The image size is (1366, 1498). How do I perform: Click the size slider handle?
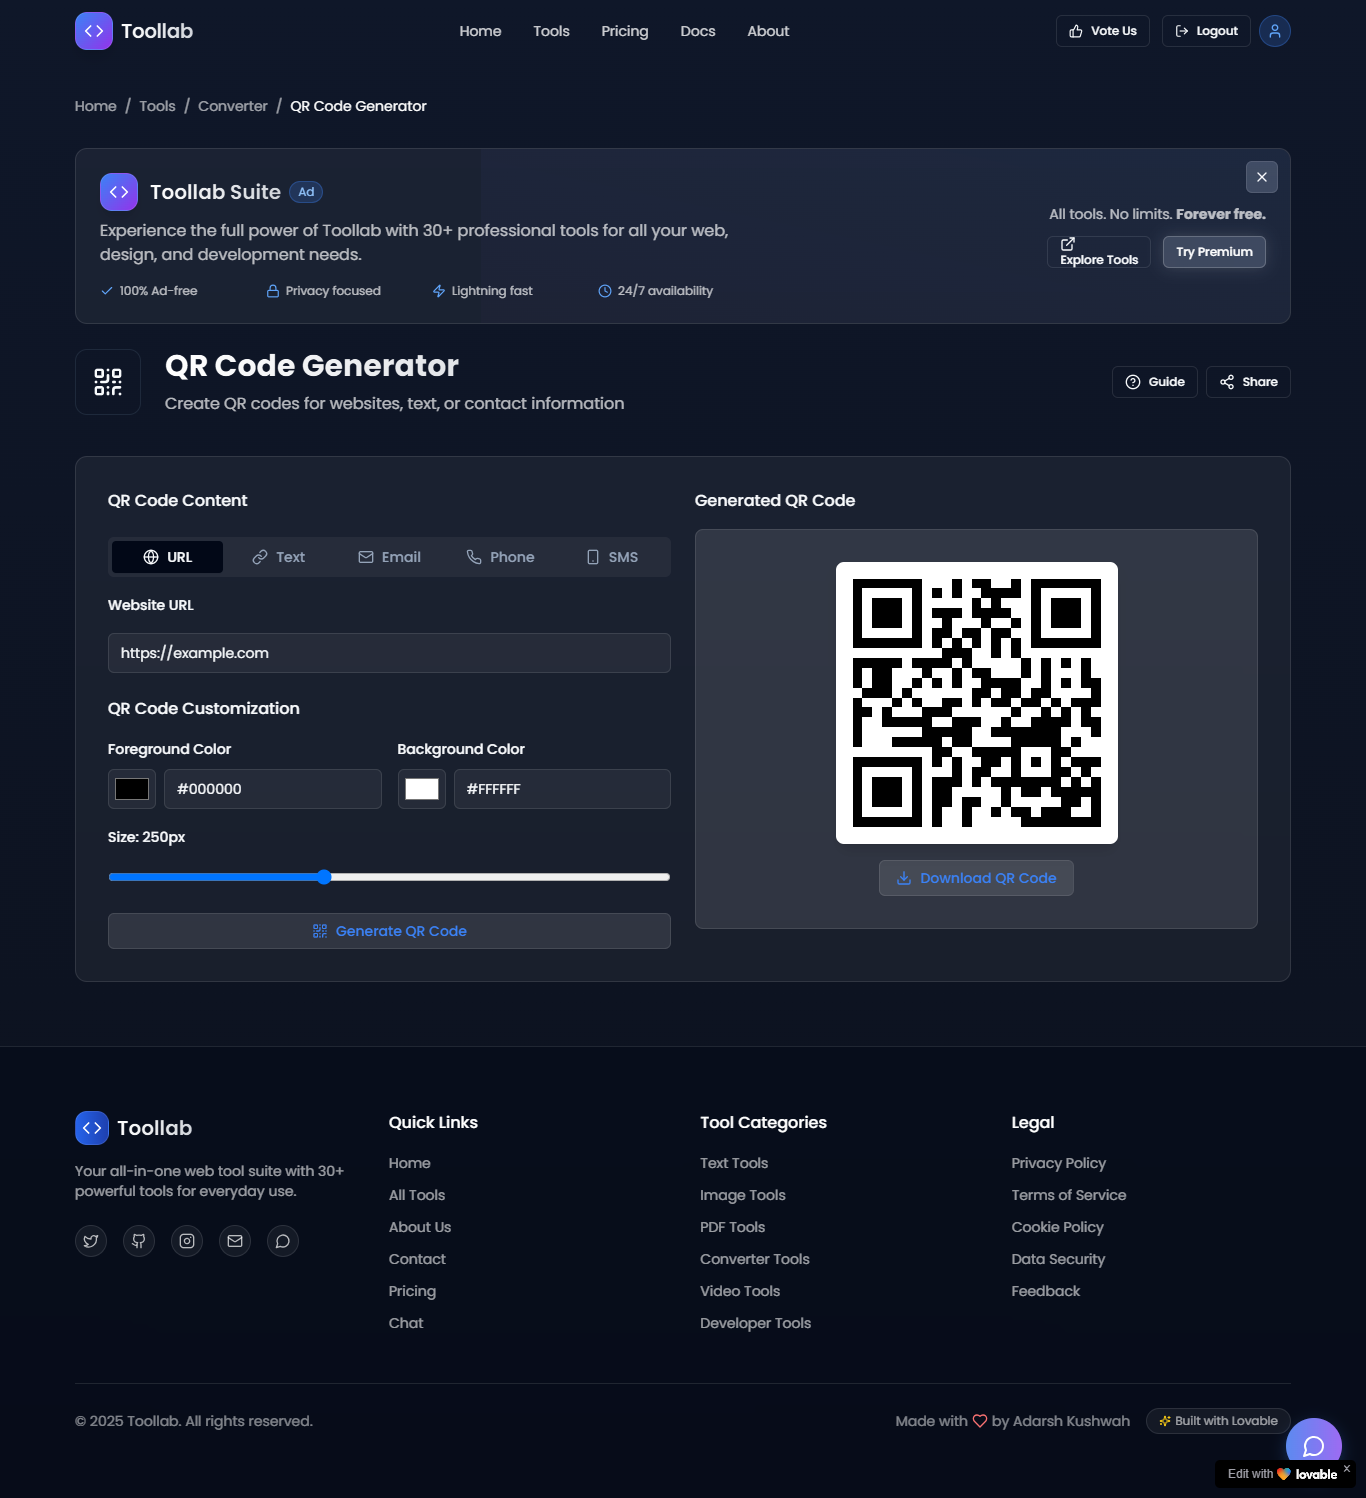pos(324,877)
